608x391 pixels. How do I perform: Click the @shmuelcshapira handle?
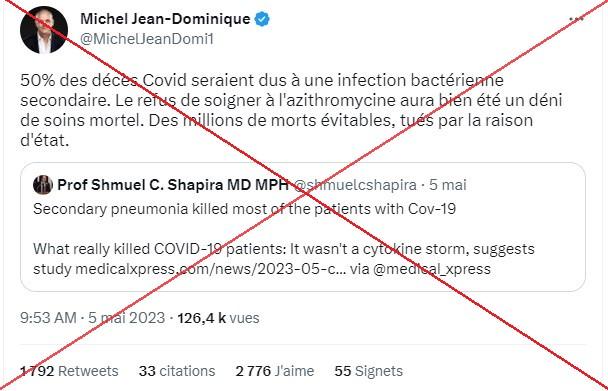355,185
